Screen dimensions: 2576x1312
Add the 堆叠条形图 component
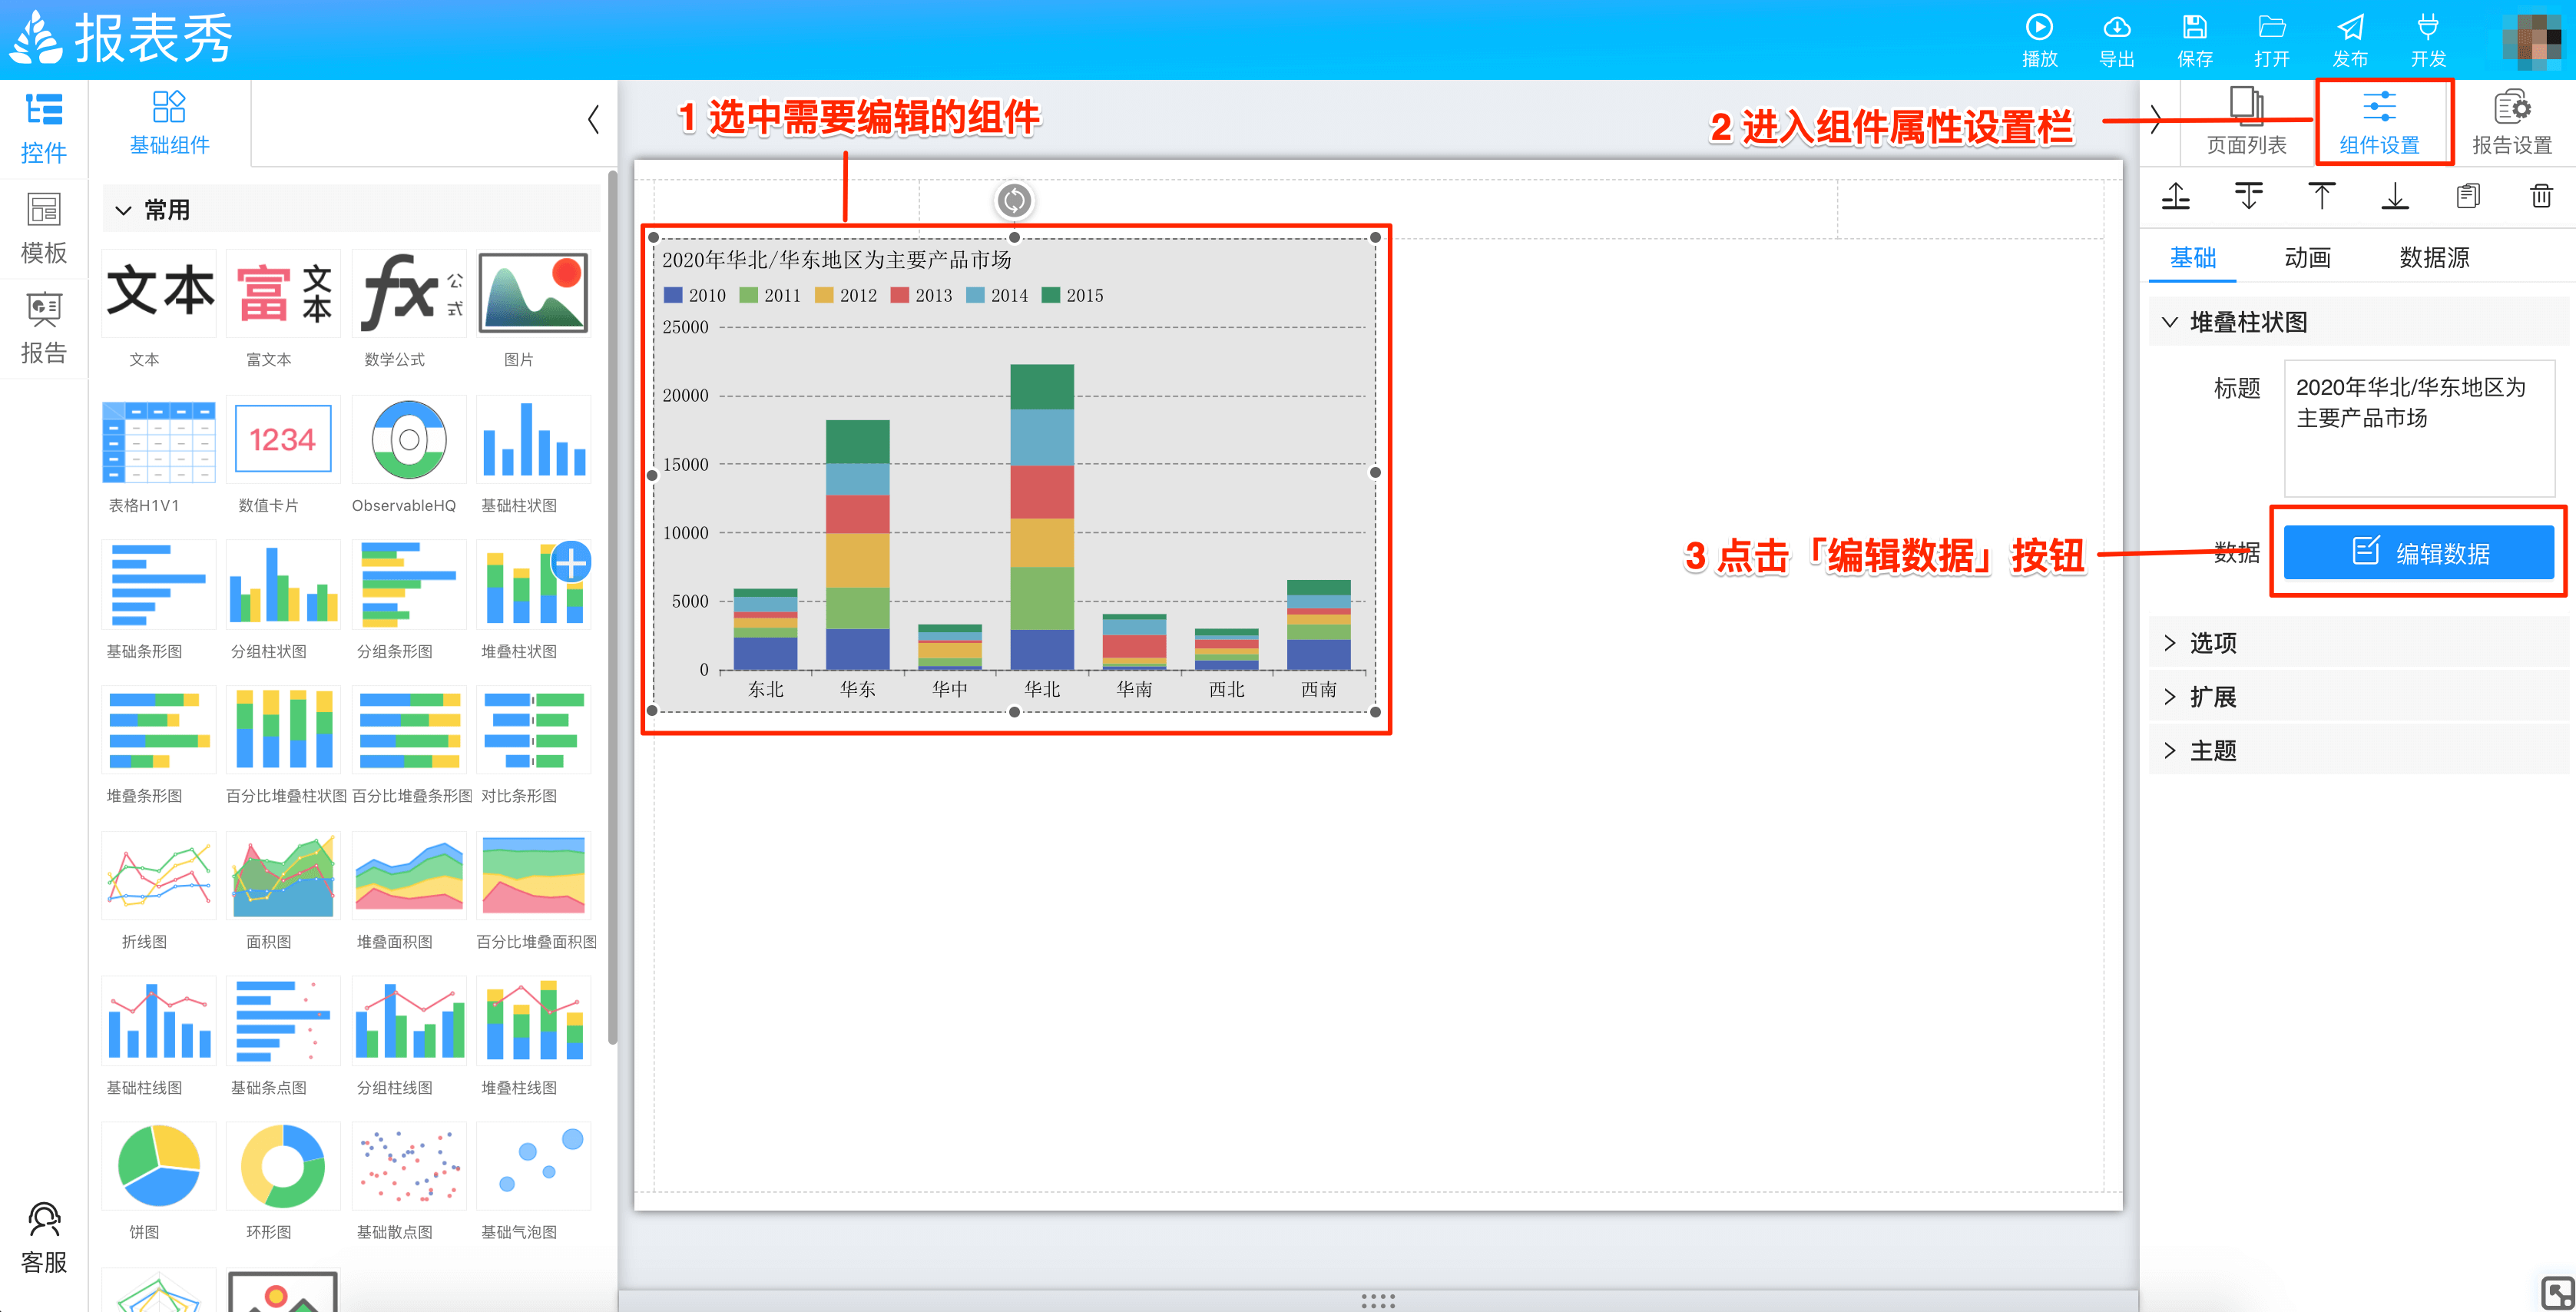(159, 730)
